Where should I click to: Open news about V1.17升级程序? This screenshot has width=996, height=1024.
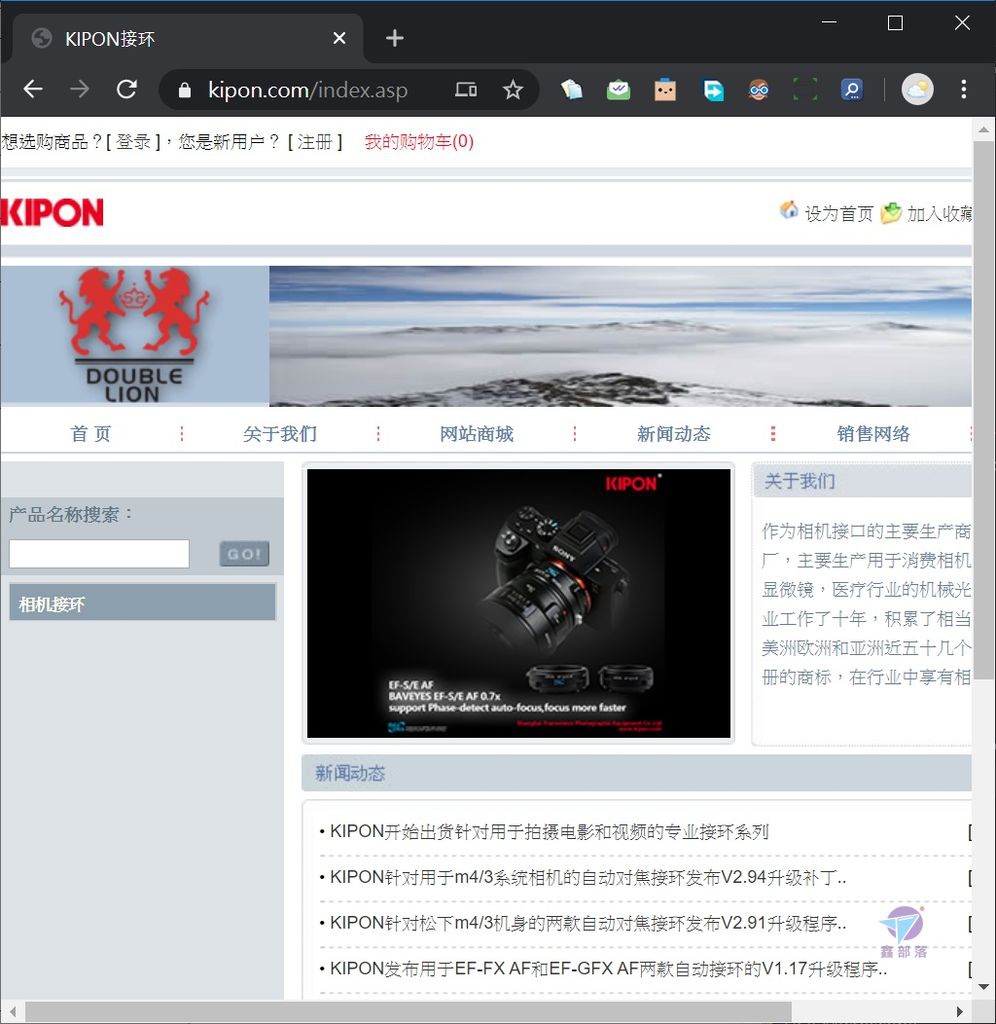pyautogui.click(x=608, y=968)
